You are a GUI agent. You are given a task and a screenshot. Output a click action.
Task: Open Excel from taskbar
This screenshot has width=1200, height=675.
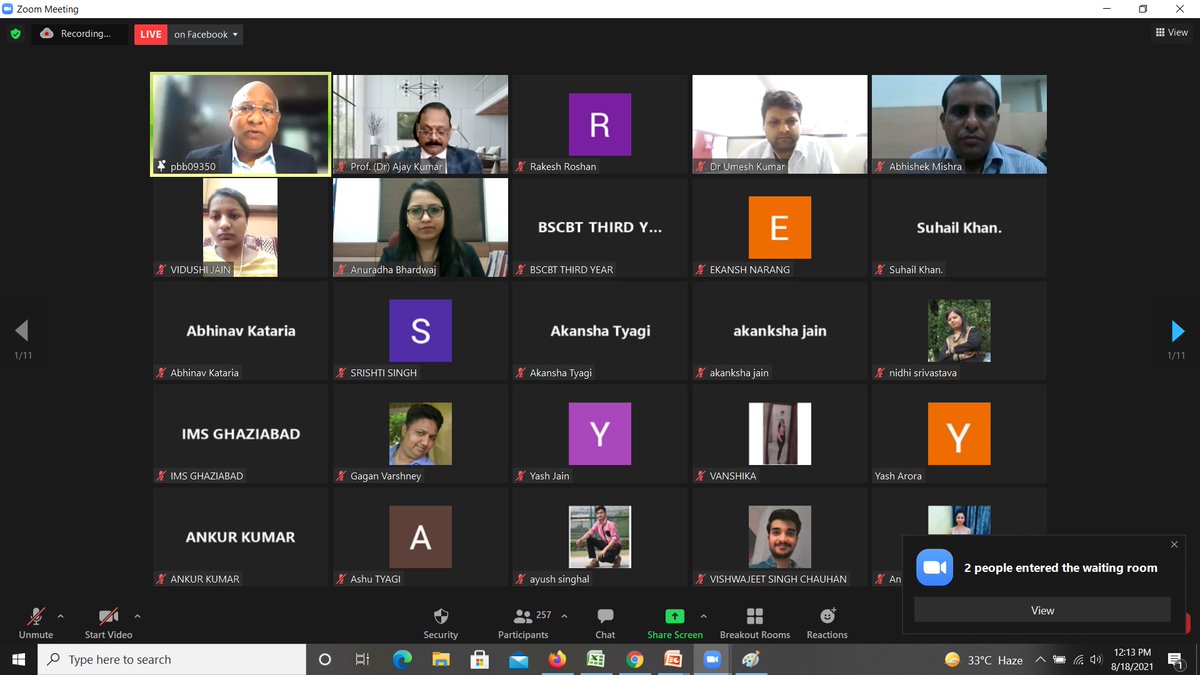[595, 659]
